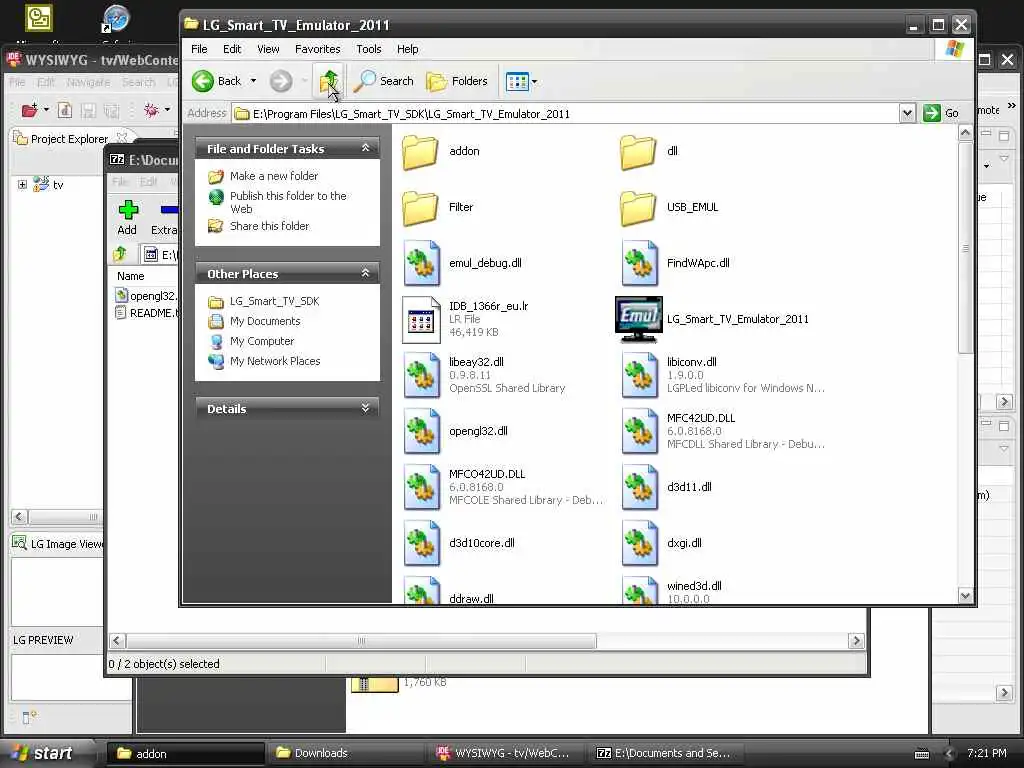This screenshot has width=1024, height=768.
Task: Open the address bar dropdown arrow
Action: click(x=907, y=114)
